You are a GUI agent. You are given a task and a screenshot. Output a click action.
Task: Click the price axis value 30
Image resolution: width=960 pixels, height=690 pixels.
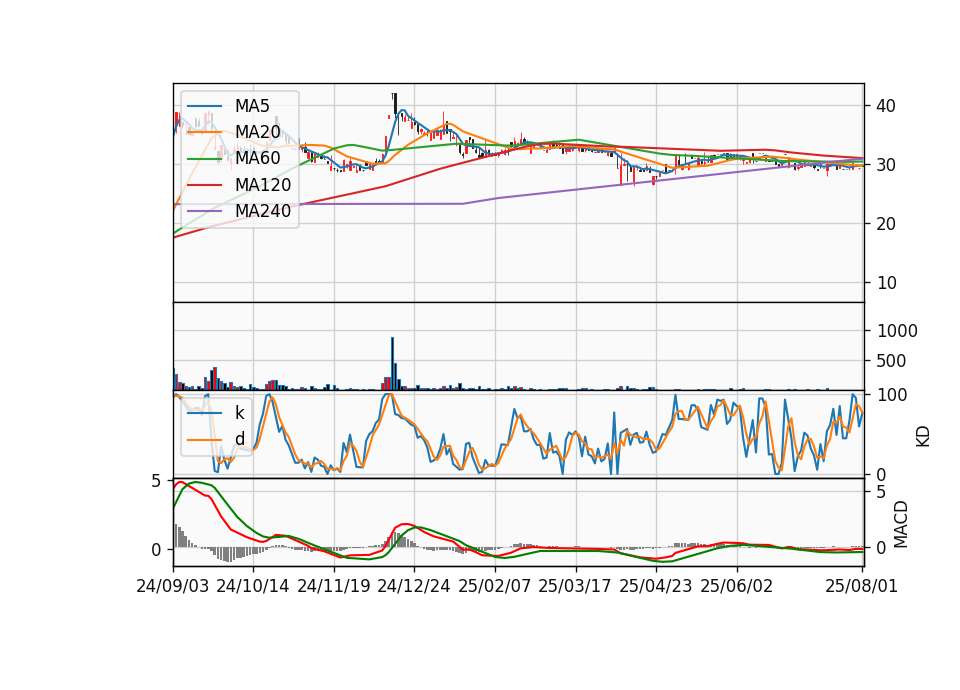click(x=886, y=165)
